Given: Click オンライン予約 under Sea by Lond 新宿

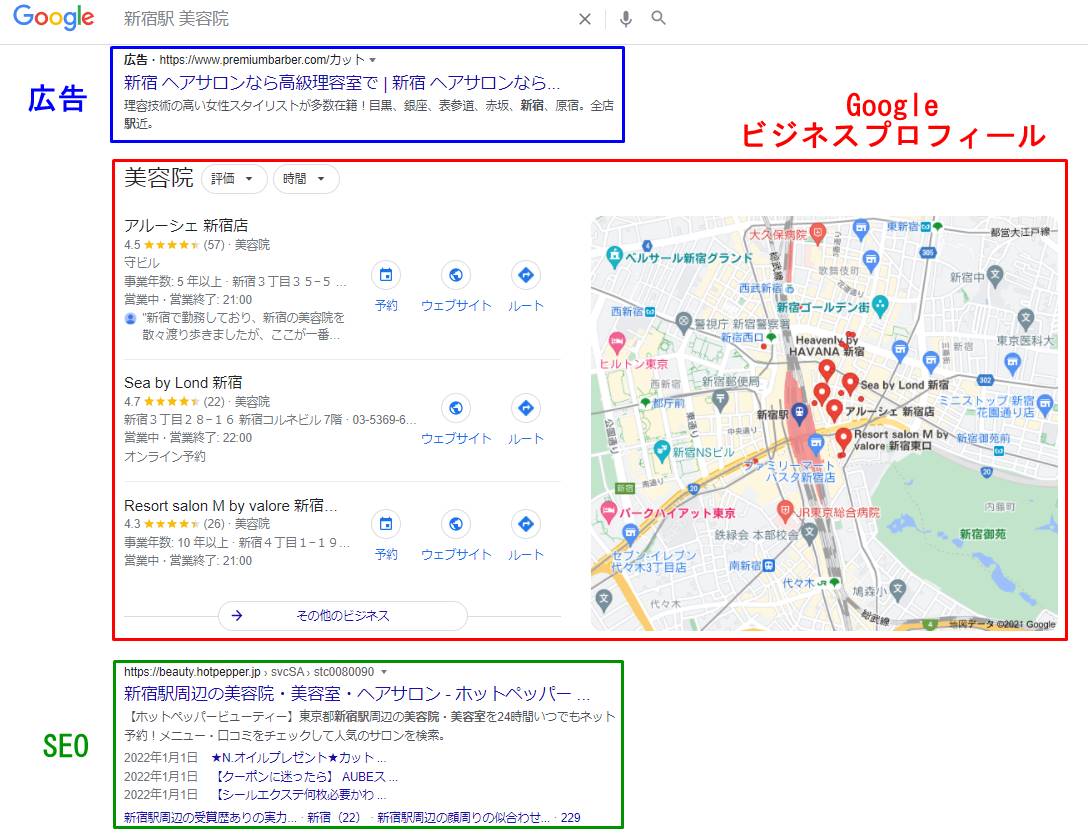Looking at the screenshot, I should point(164,456).
